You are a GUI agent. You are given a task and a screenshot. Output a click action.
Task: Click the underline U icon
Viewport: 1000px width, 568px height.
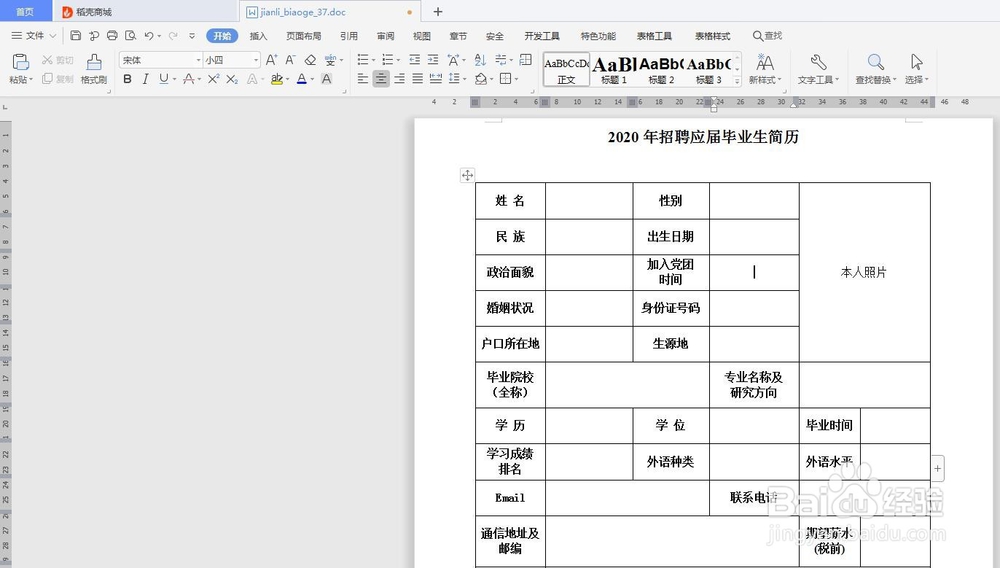(164, 79)
